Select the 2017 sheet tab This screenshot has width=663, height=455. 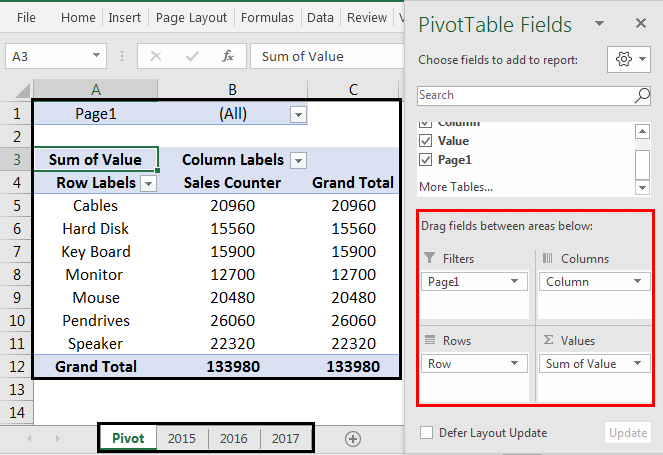coord(285,439)
